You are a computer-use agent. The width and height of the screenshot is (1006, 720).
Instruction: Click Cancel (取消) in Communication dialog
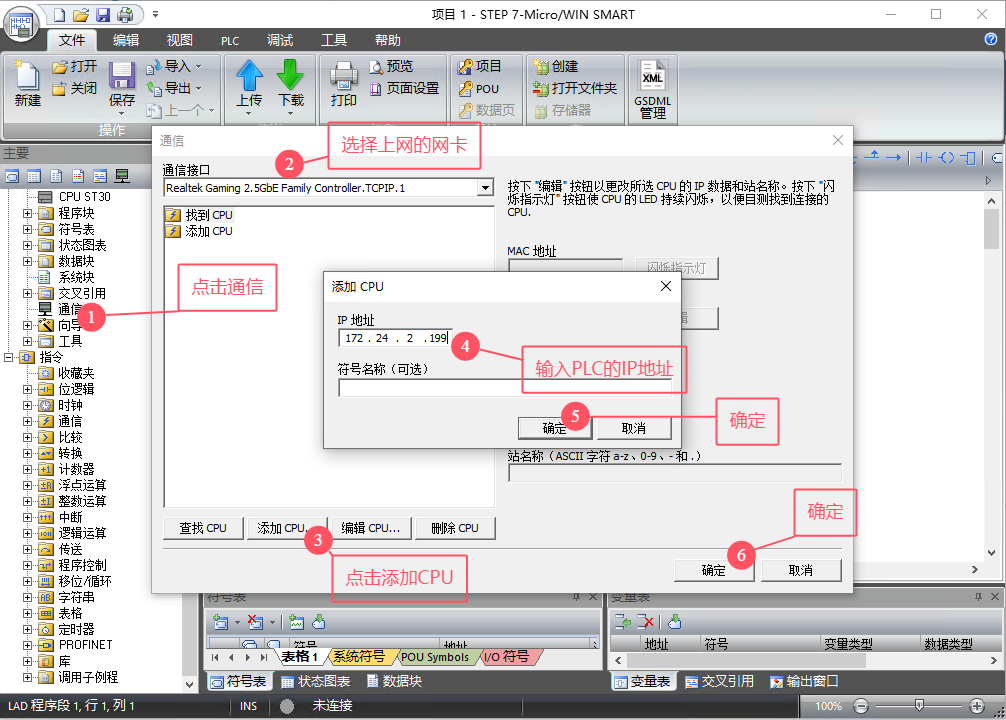coord(801,570)
